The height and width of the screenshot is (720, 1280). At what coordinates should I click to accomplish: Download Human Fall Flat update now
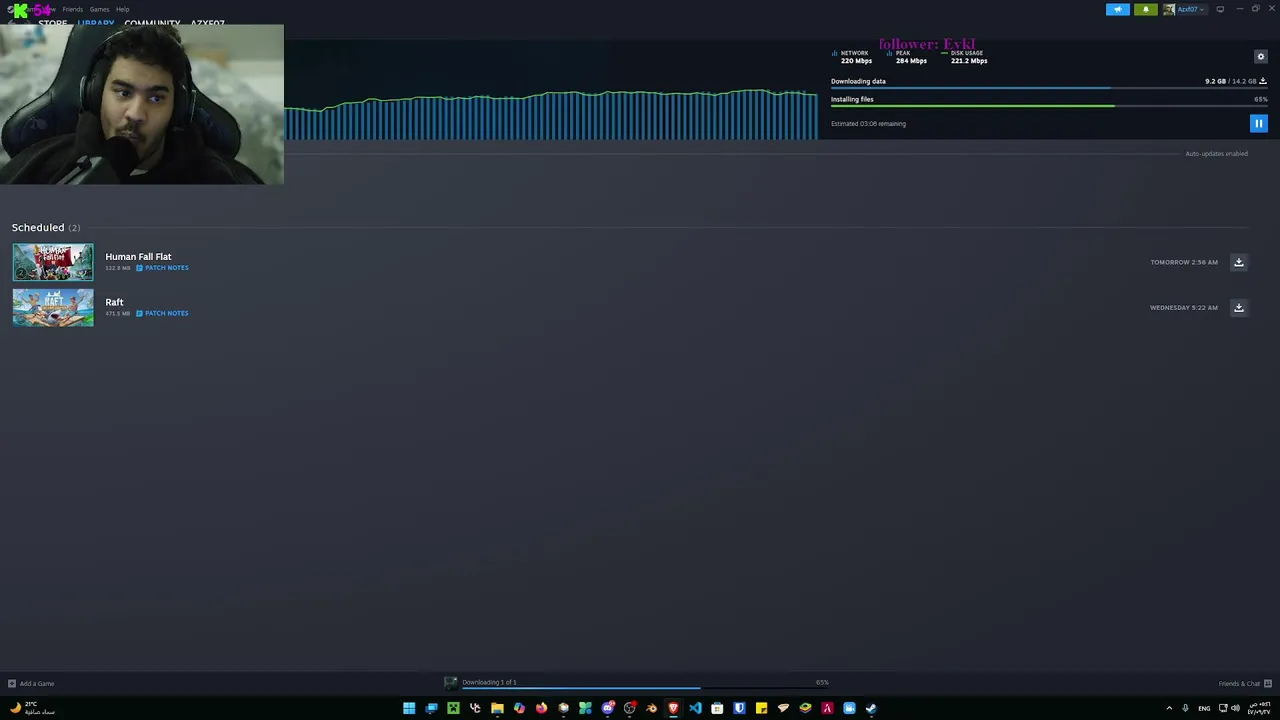tap(1238, 262)
